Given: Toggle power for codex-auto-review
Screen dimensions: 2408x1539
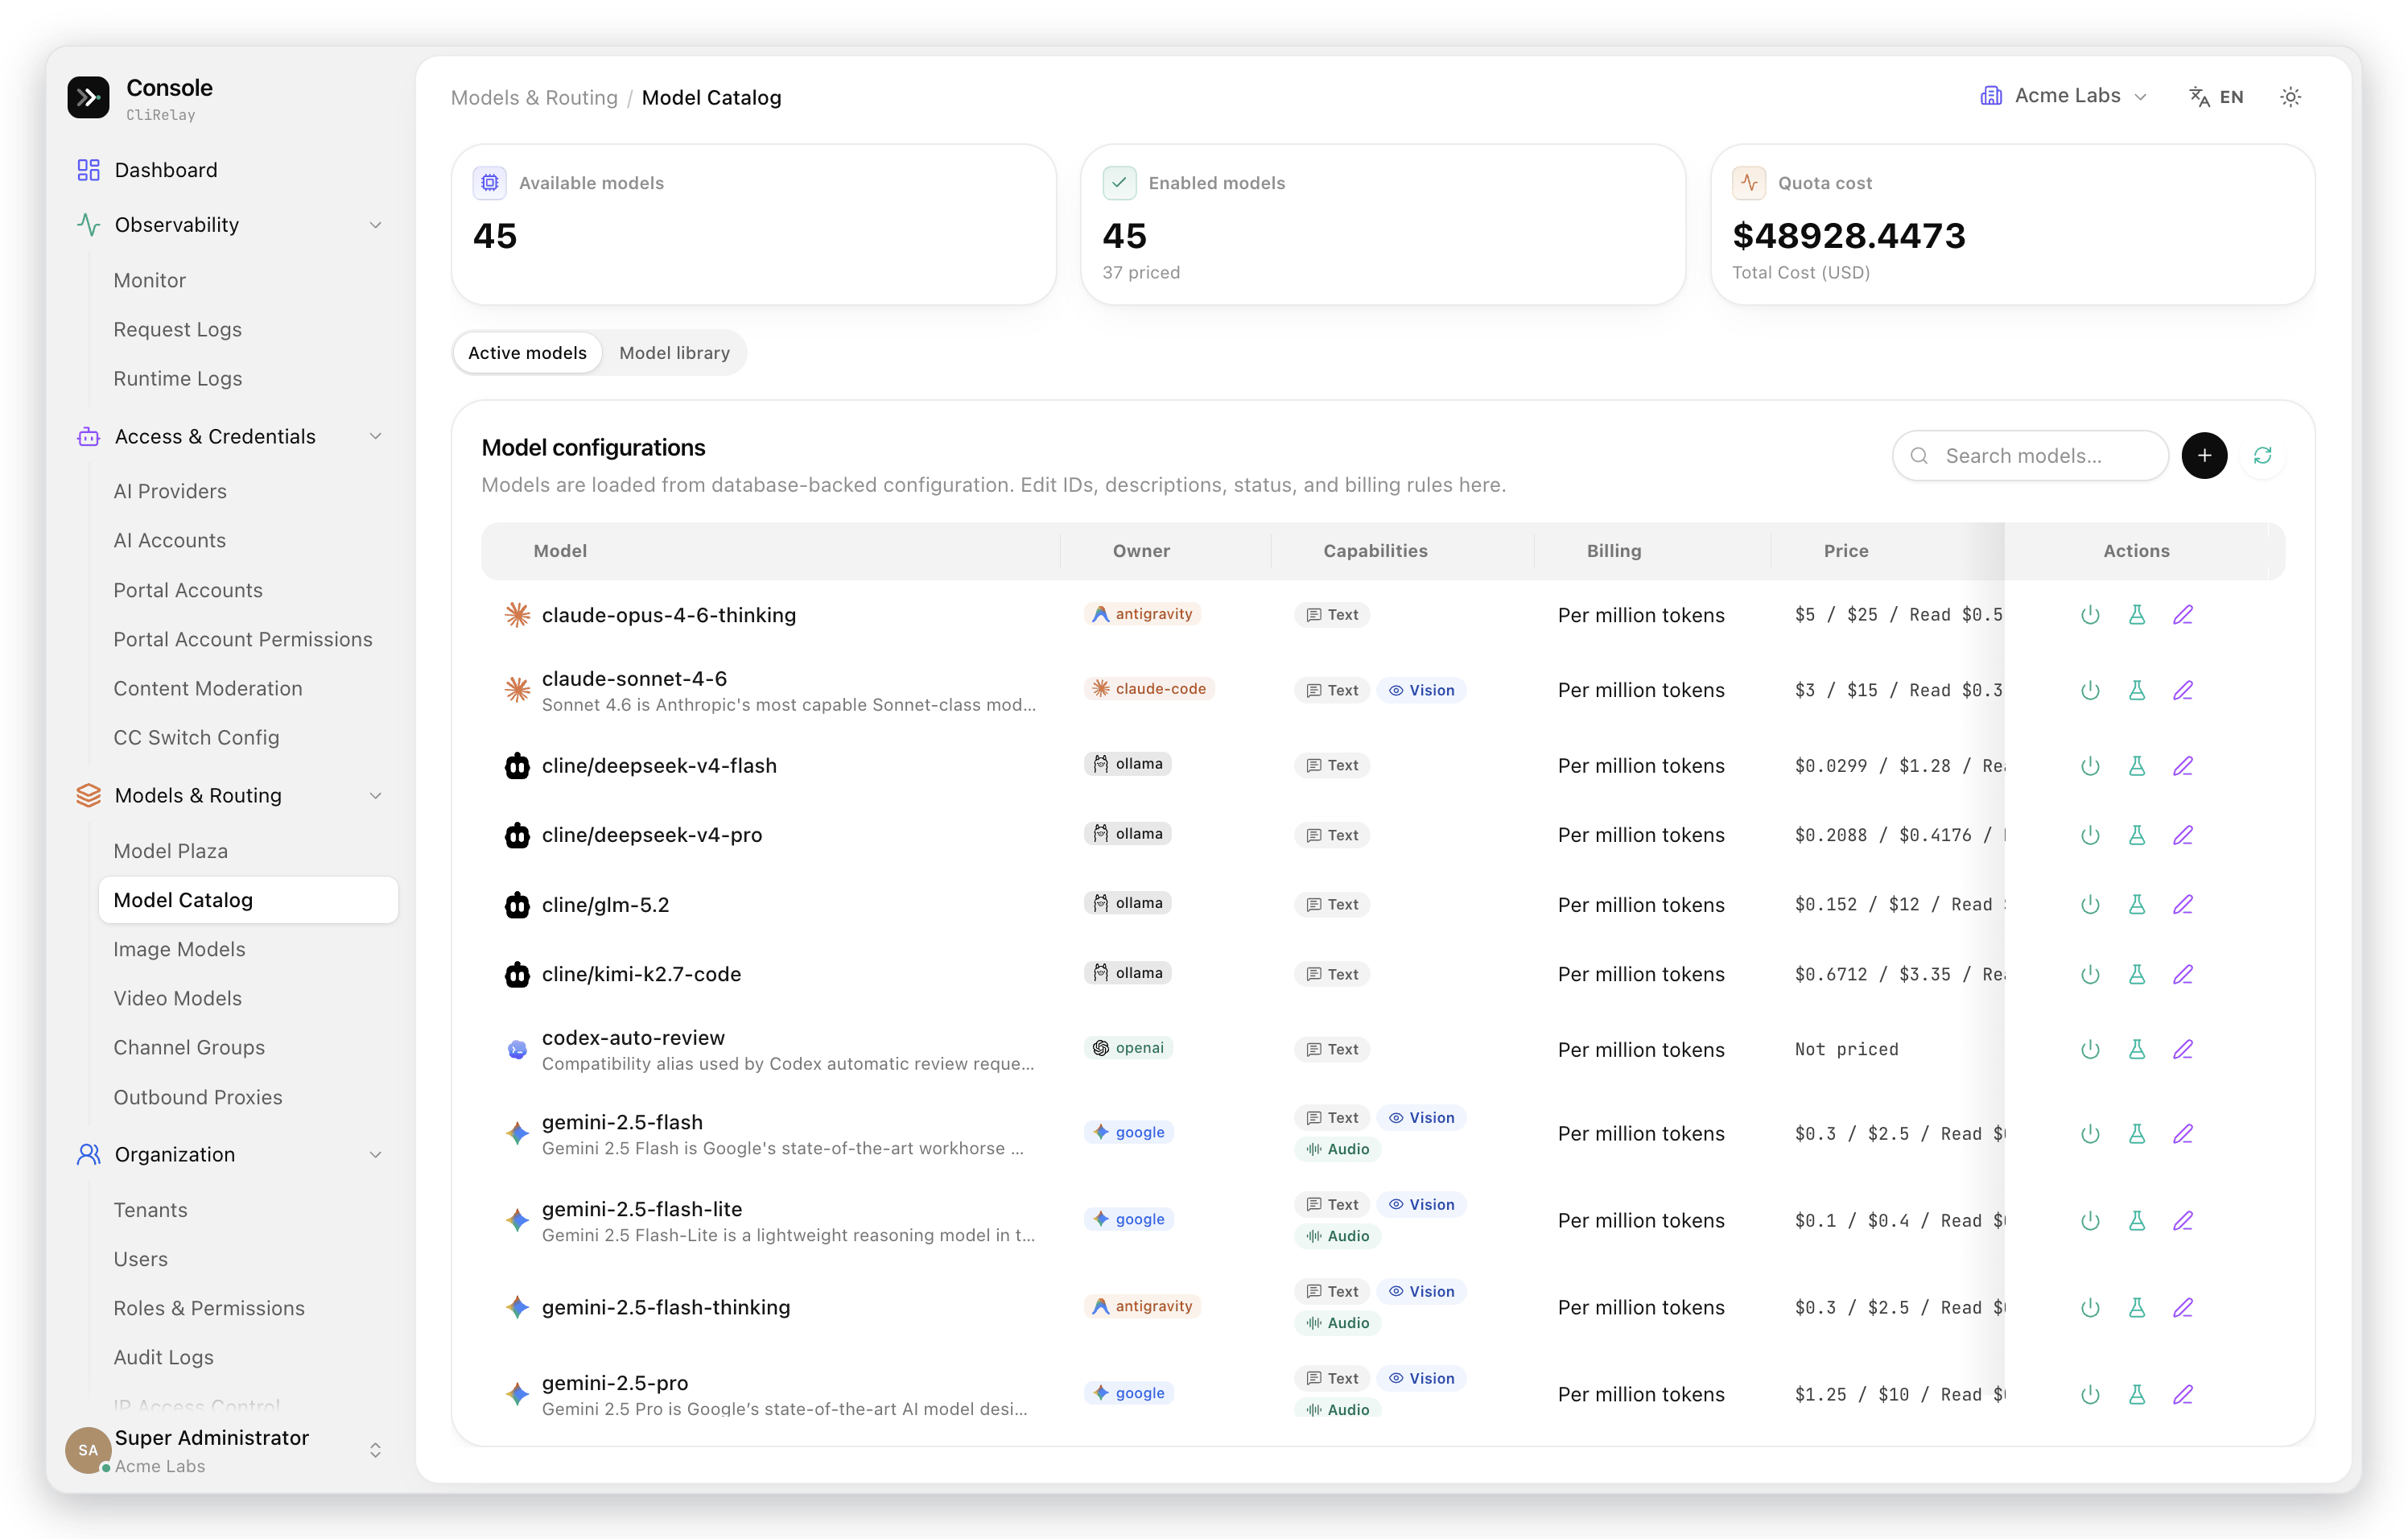Looking at the screenshot, I should pyautogui.click(x=2089, y=1049).
